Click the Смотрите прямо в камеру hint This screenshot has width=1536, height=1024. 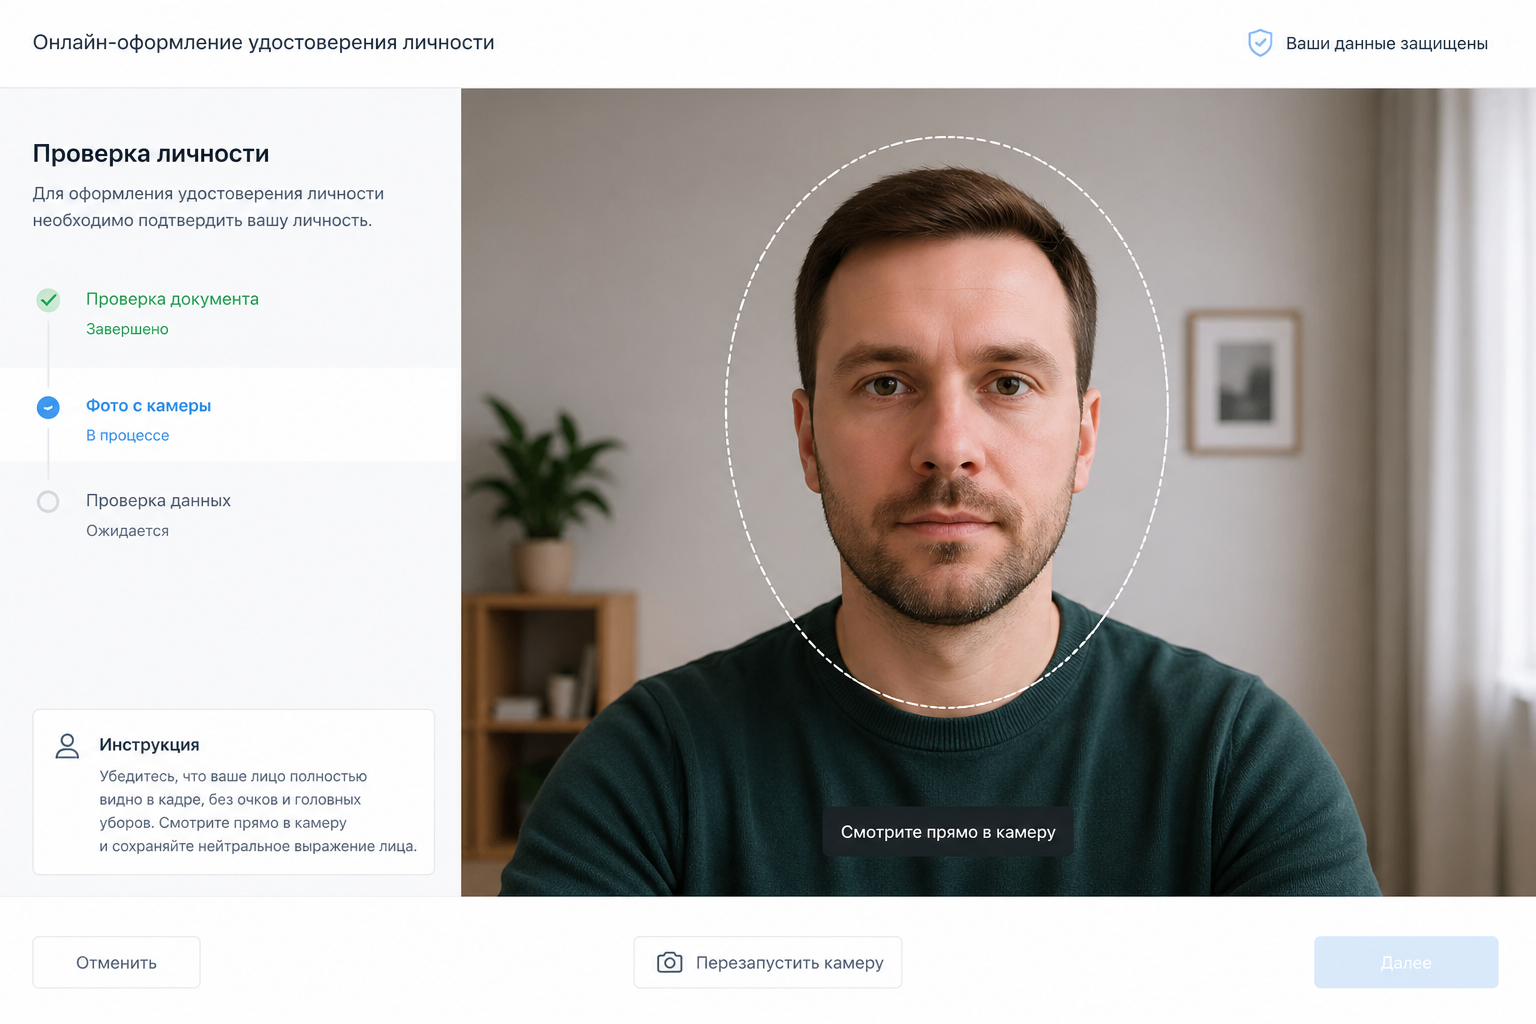click(947, 832)
